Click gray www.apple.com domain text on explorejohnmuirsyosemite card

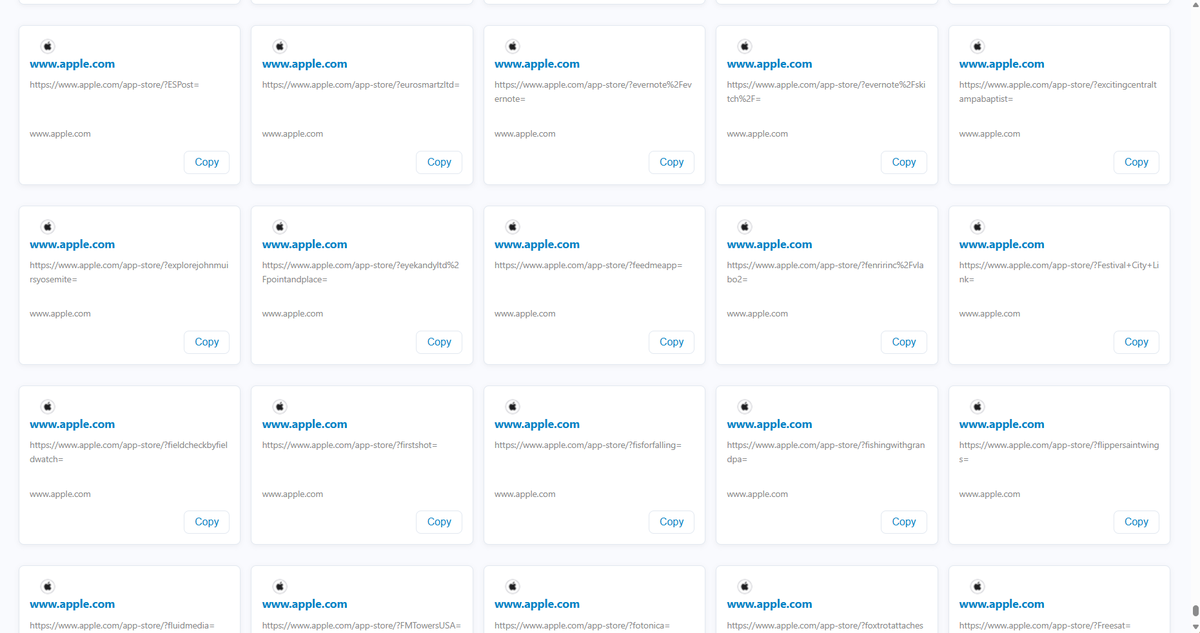coord(60,314)
